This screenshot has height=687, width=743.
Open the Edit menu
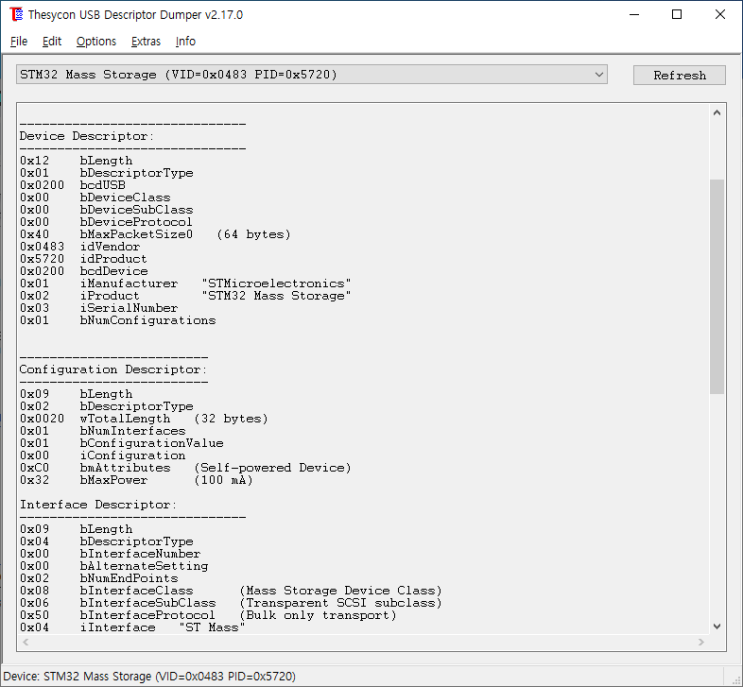click(52, 41)
